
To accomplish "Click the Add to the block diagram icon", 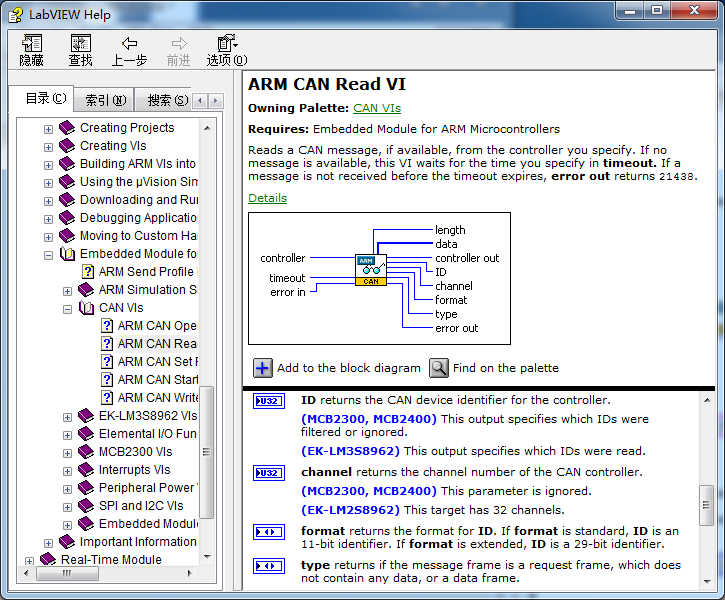I will point(262,368).
